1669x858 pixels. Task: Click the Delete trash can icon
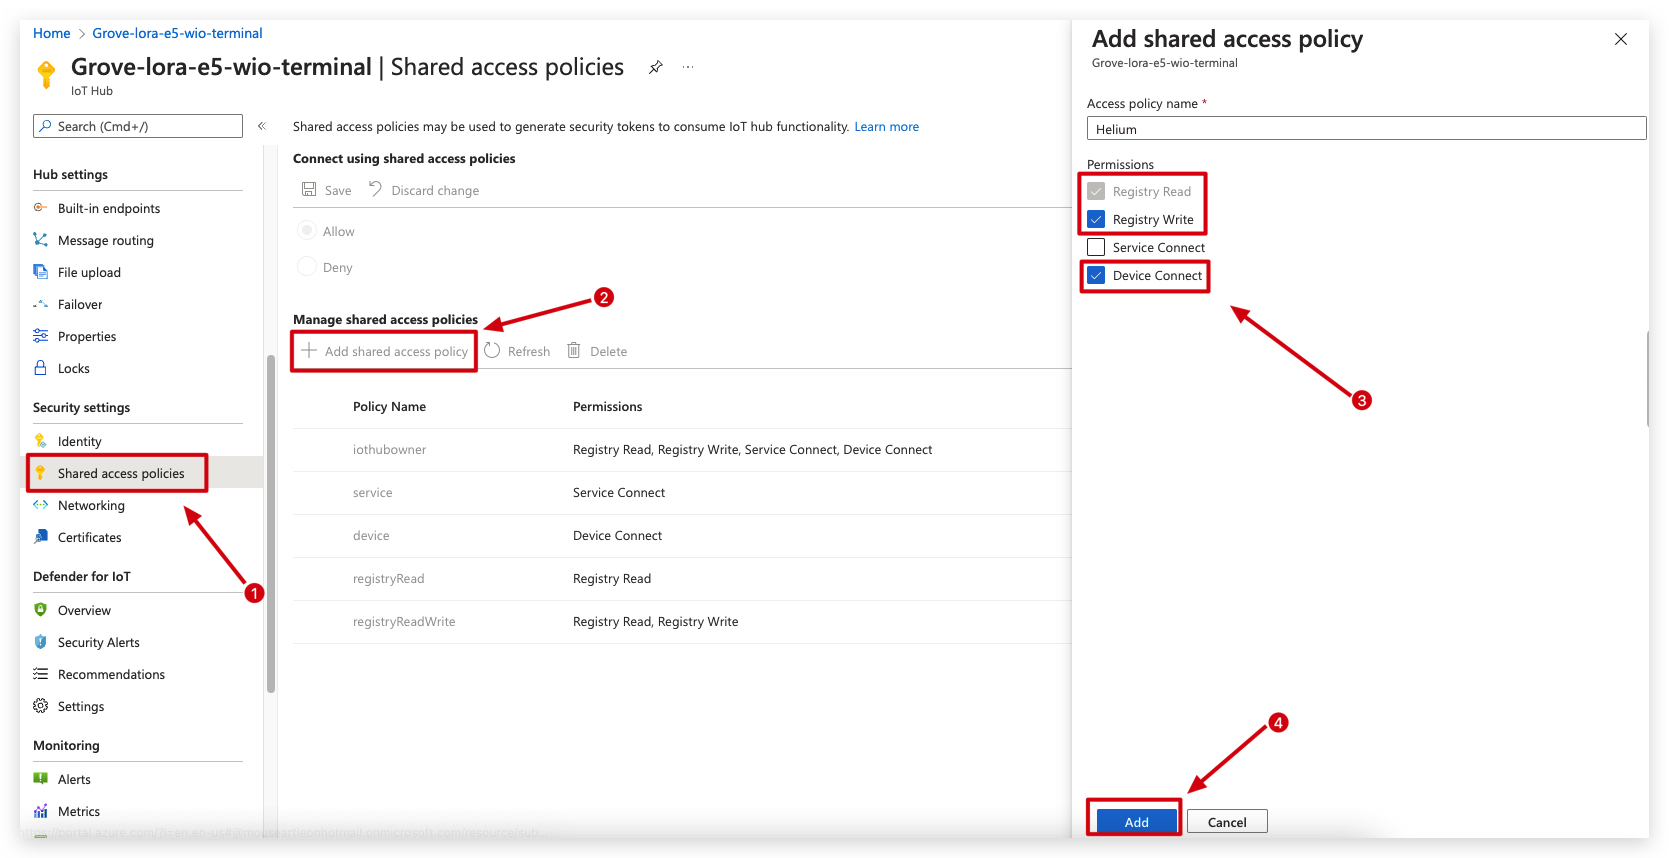coord(574,350)
